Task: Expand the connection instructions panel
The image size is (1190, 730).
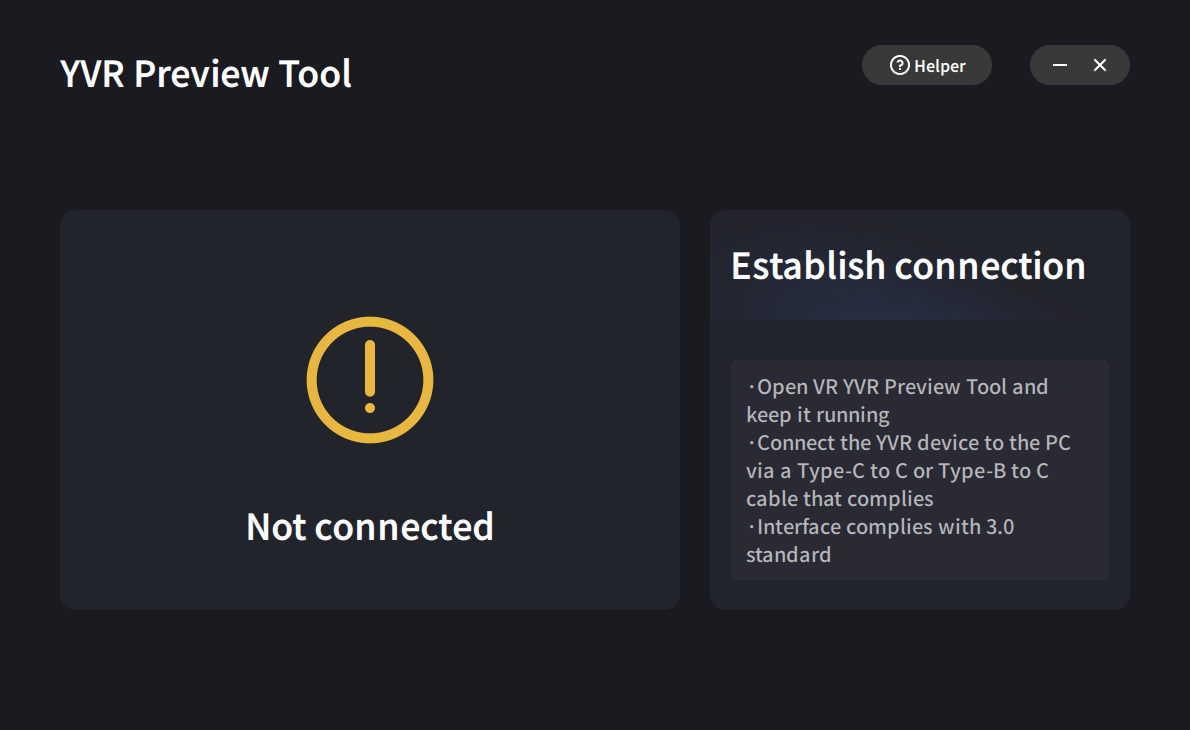Action: (920, 470)
